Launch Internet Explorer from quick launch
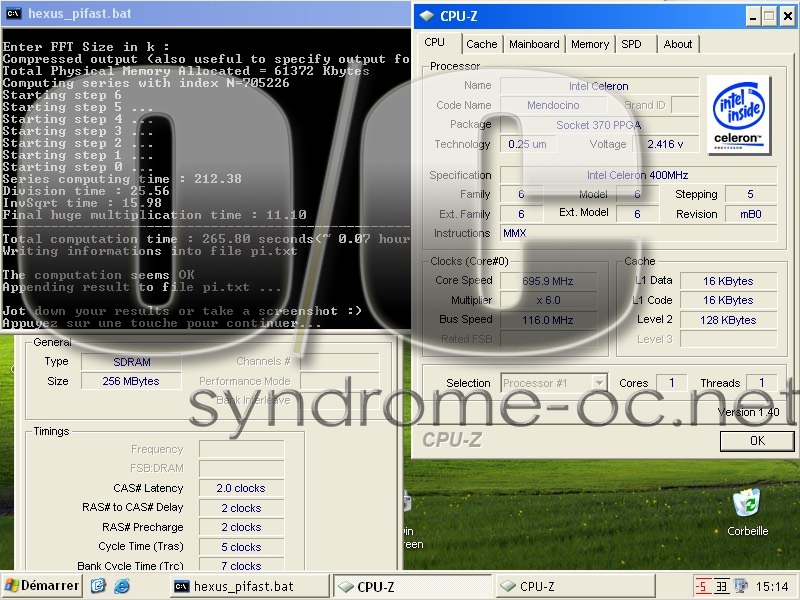The image size is (800, 600). tap(121, 586)
